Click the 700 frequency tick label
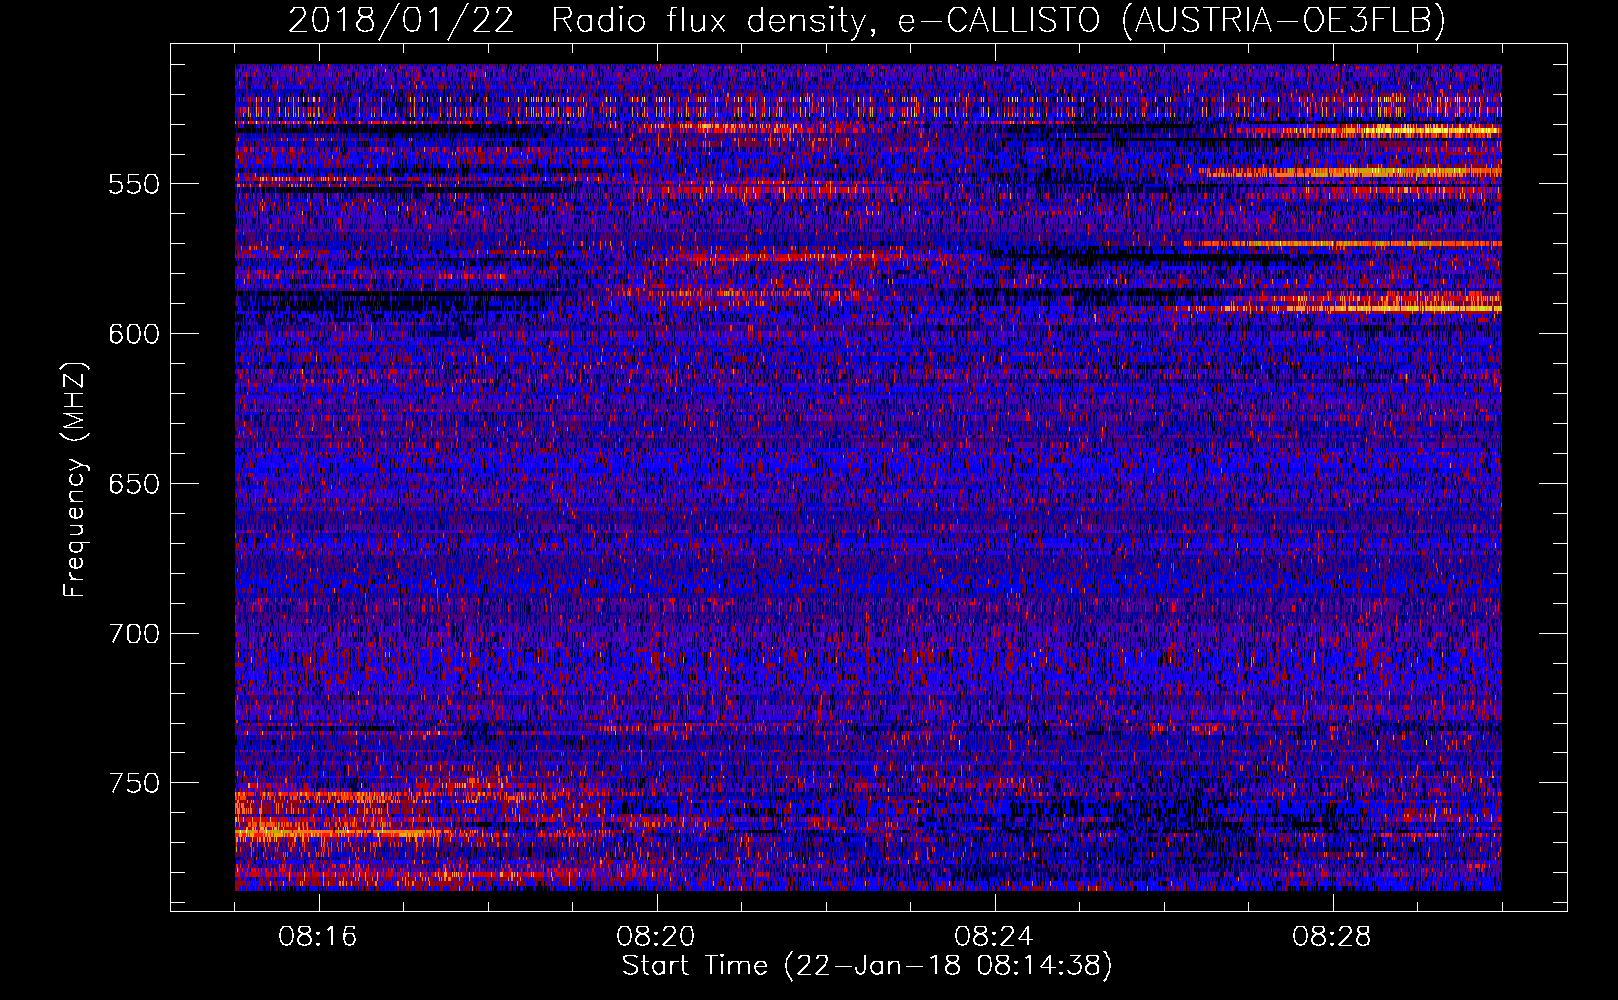The width and height of the screenshot is (1618, 1000). point(134,634)
